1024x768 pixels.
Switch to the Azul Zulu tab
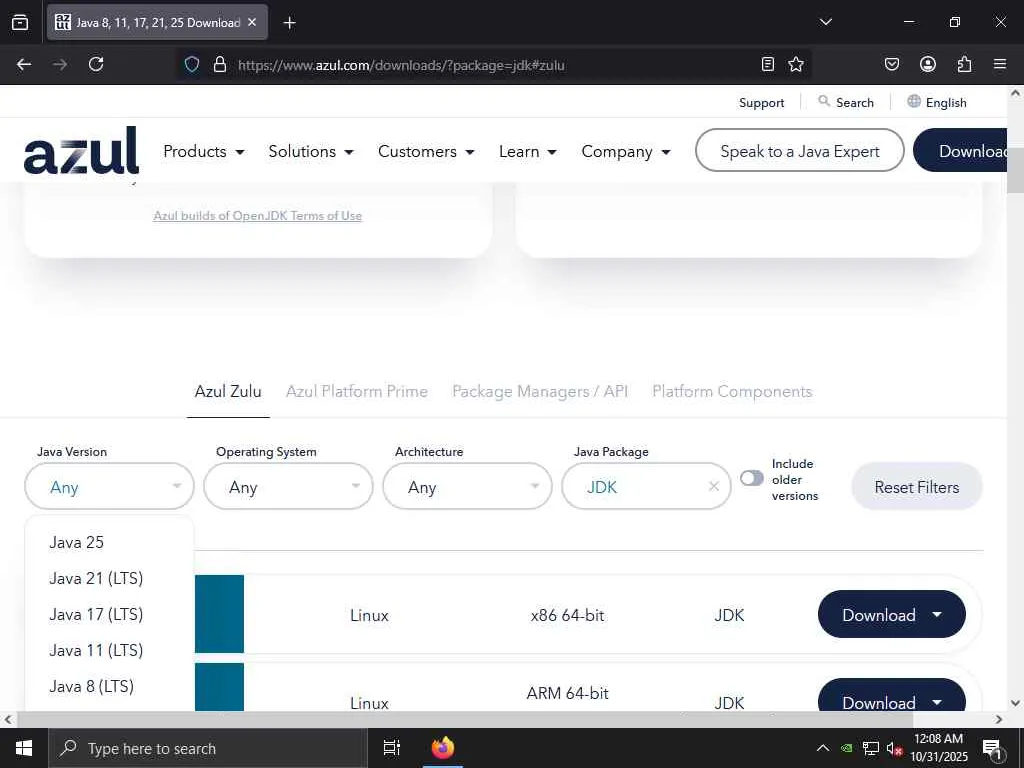228,391
